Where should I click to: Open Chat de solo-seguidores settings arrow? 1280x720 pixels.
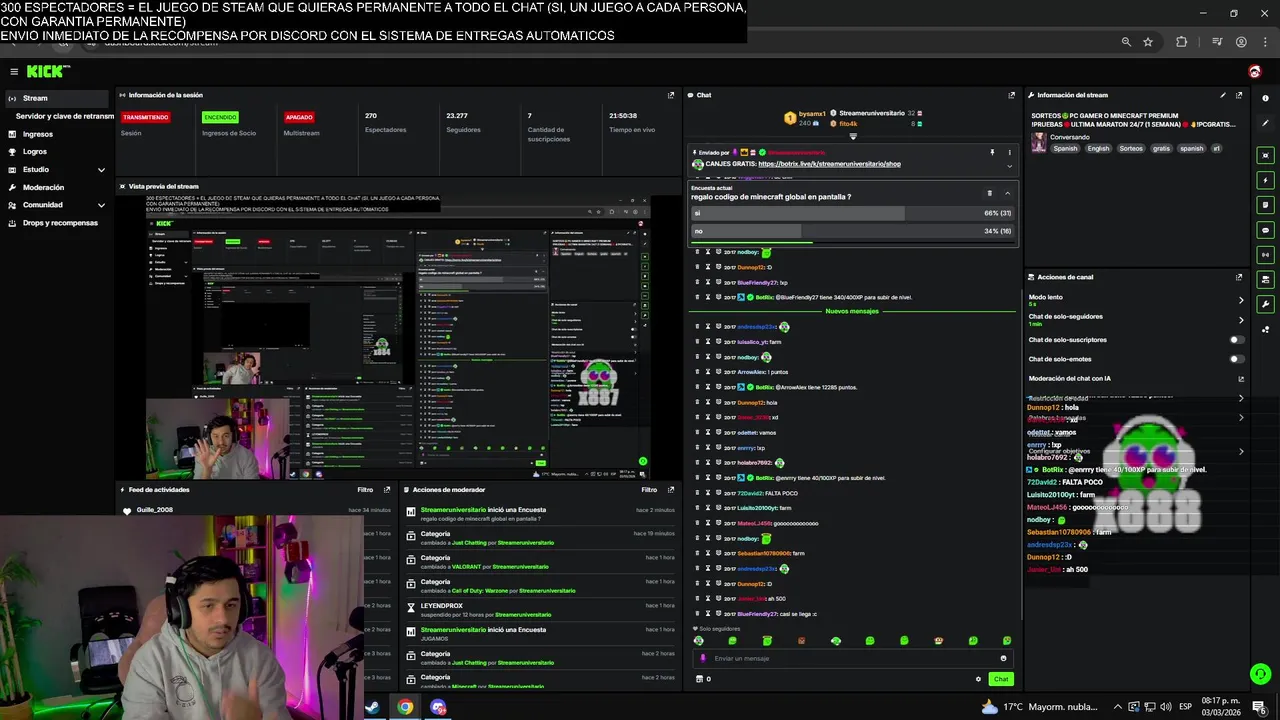[1241, 320]
